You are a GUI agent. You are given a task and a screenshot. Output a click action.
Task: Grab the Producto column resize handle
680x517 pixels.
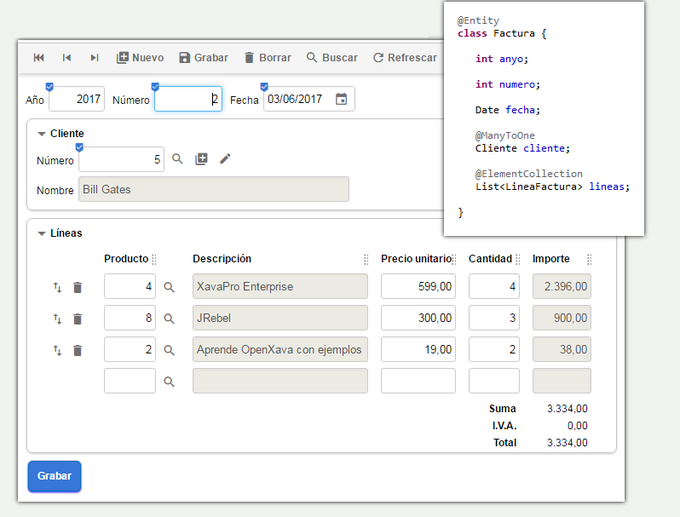(154, 259)
